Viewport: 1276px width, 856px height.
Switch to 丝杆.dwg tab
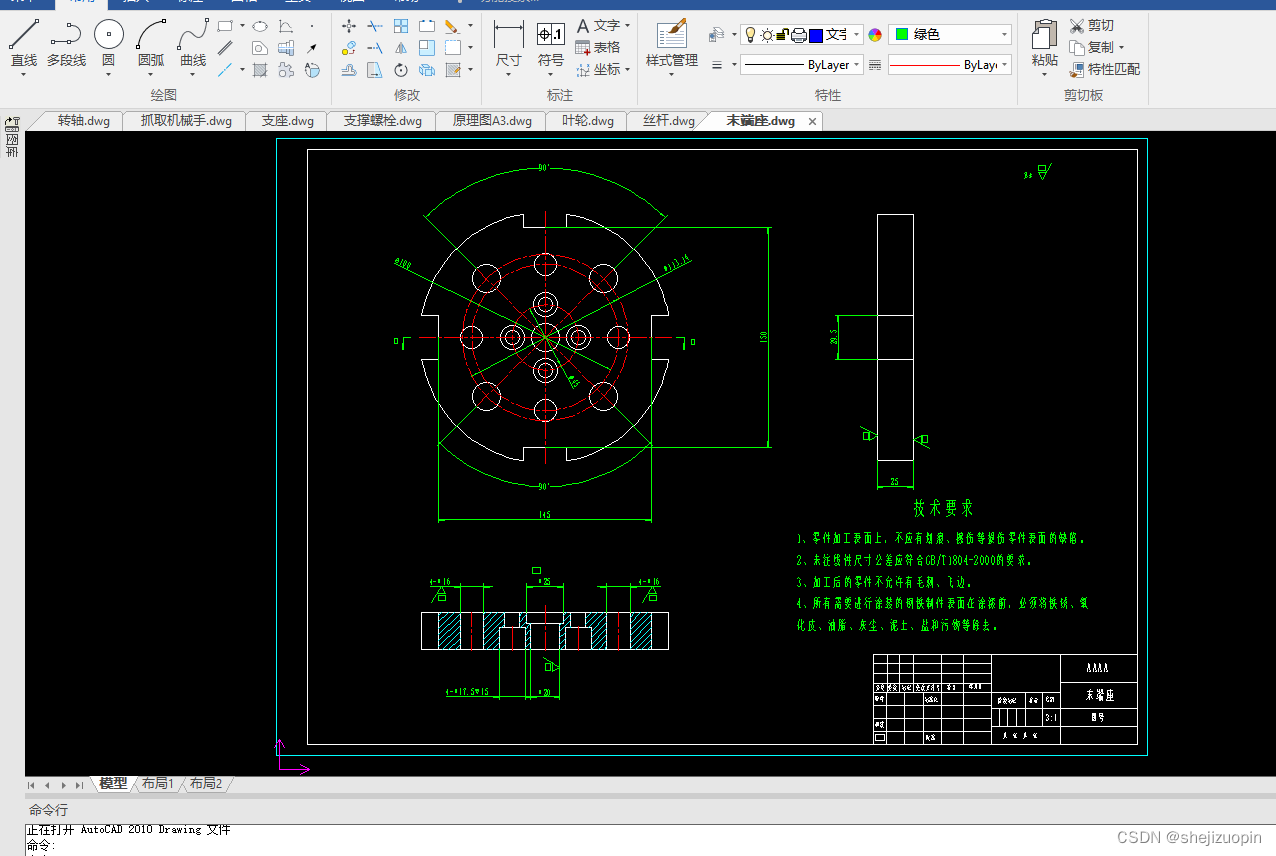coord(669,121)
